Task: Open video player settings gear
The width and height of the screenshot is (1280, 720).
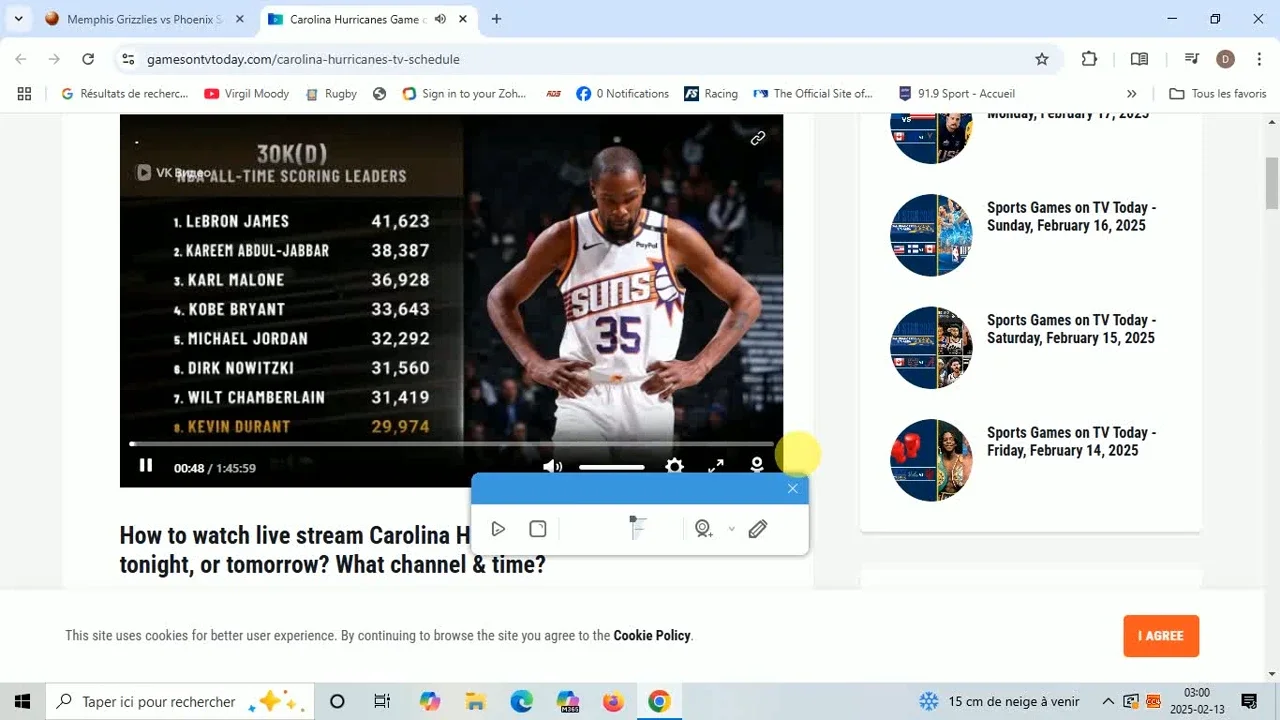Action: (x=674, y=467)
